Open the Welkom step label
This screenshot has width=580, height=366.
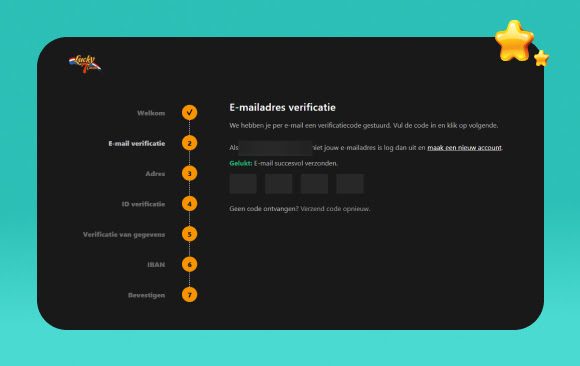151,113
